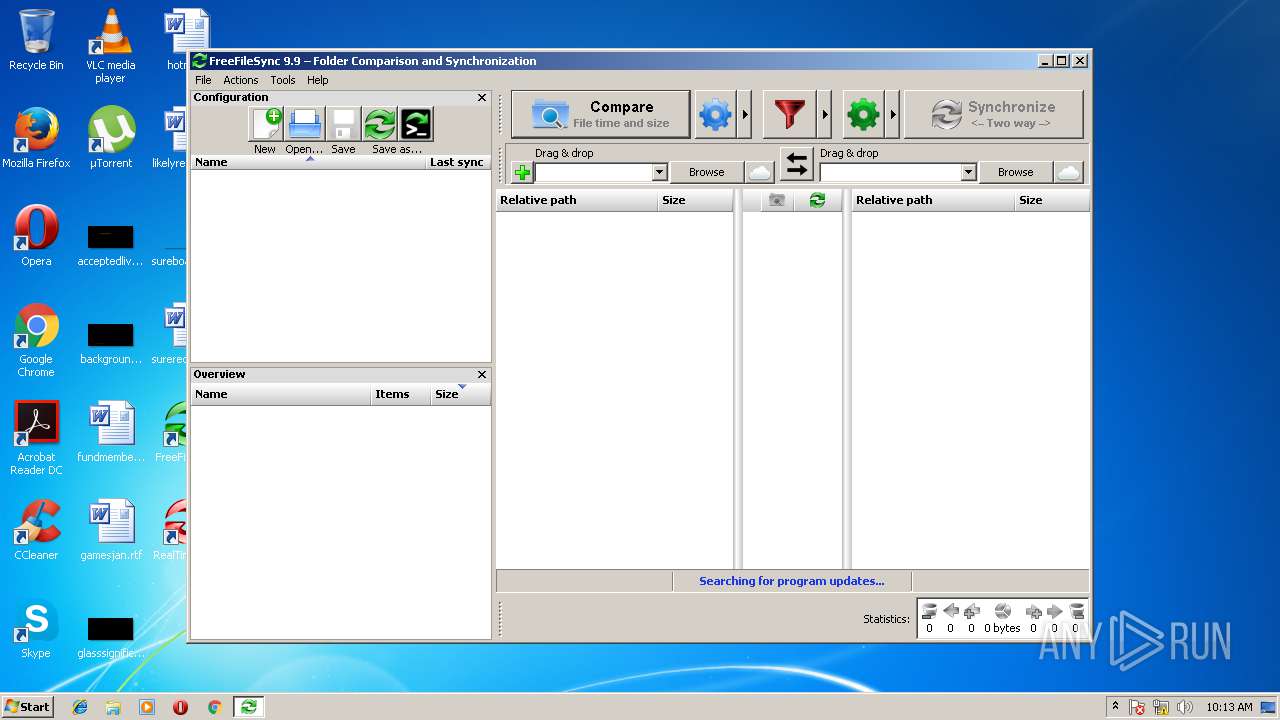The width and height of the screenshot is (1280, 720).
Task: Click the system tray volume icon
Action: (x=1185, y=707)
